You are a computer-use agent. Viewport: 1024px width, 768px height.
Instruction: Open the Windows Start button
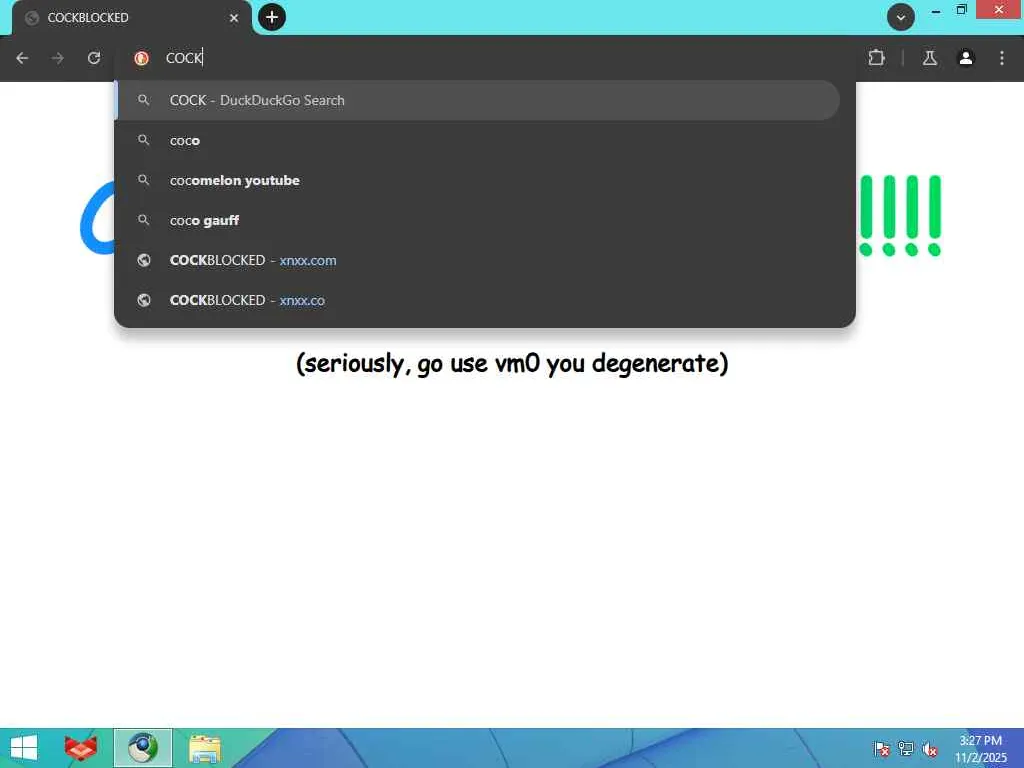pyautogui.click(x=24, y=748)
